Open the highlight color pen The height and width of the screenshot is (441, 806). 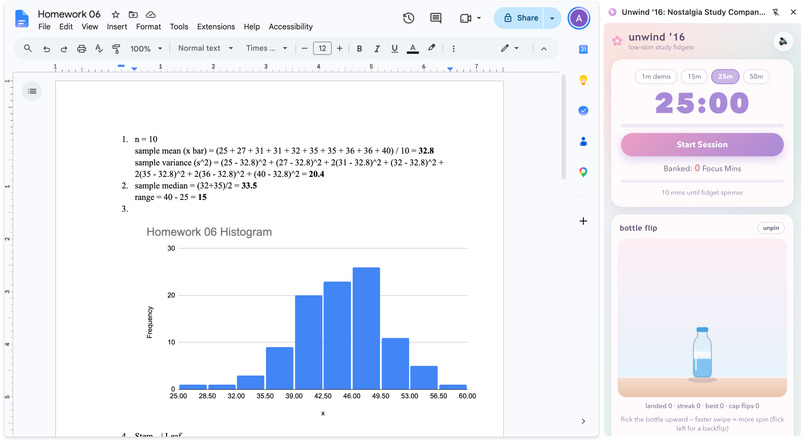pos(431,48)
